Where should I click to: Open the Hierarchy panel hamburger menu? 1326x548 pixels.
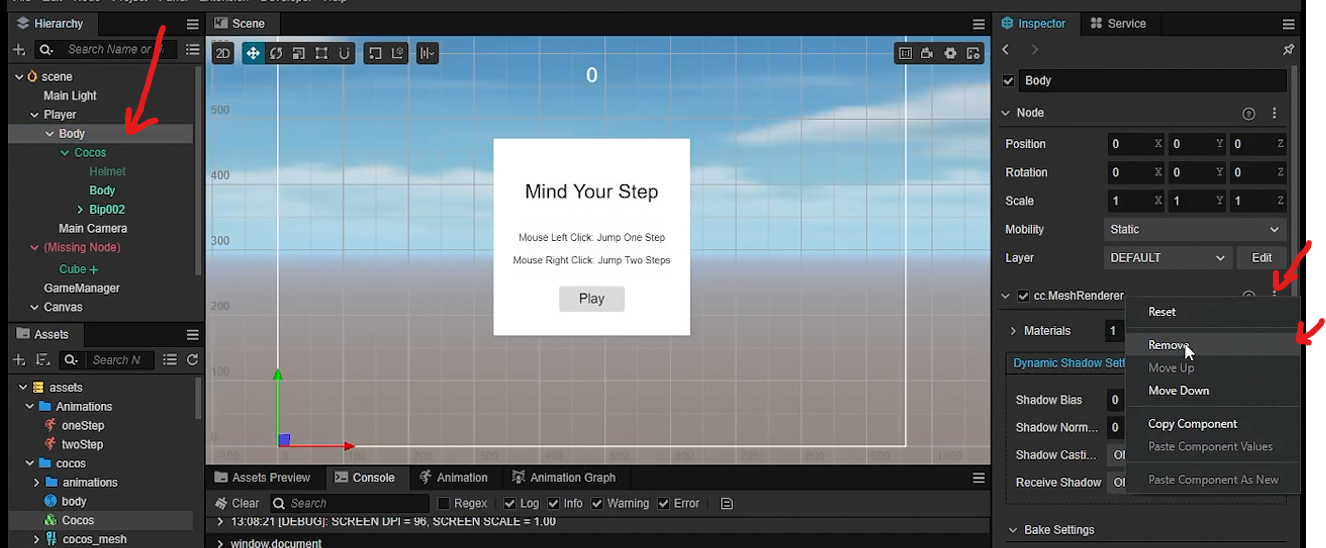coord(192,24)
